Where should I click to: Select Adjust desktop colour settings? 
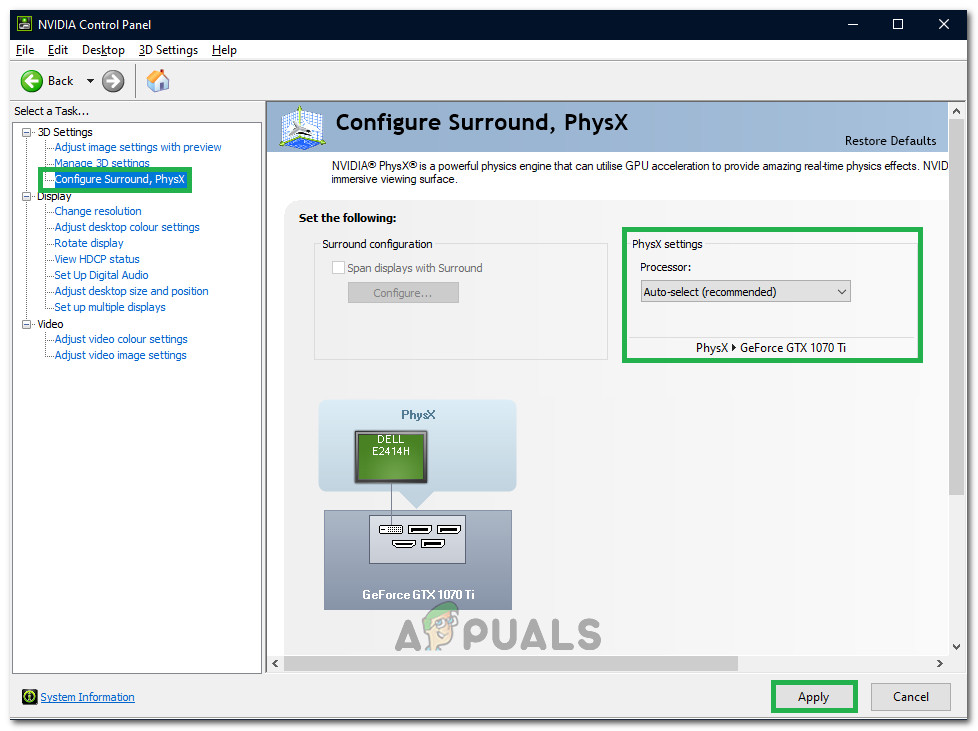click(x=127, y=227)
